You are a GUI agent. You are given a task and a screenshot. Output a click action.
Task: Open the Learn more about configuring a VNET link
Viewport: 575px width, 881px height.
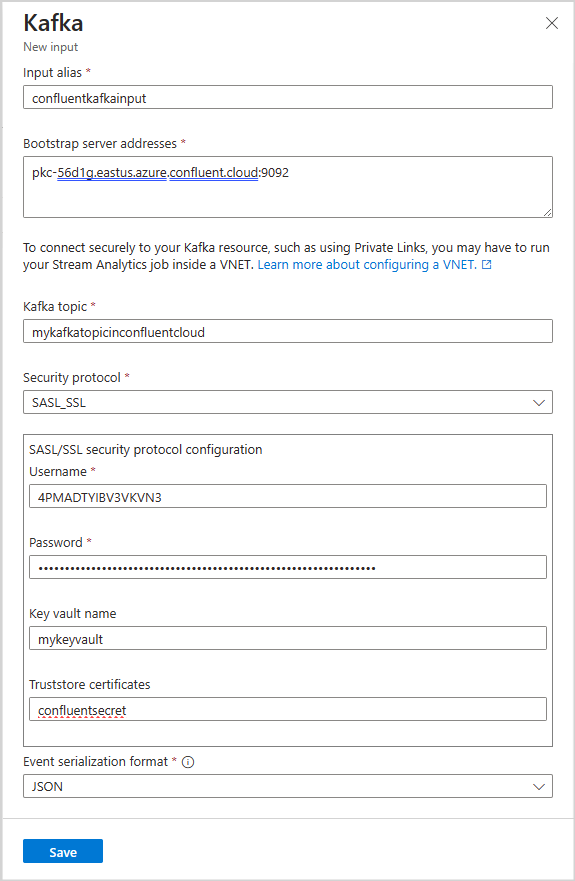[367, 265]
